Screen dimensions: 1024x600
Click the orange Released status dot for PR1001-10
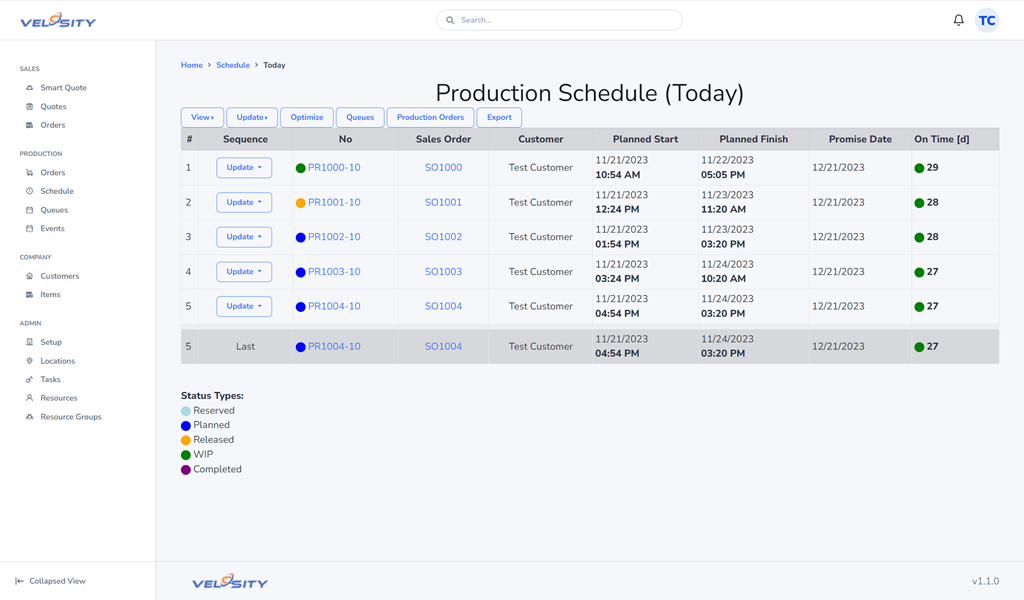[x=300, y=203]
